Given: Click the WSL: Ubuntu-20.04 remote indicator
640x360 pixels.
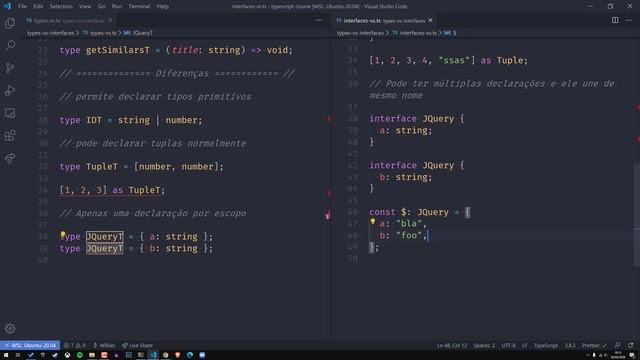Looking at the screenshot, I should pyautogui.click(x=30, y=345).
